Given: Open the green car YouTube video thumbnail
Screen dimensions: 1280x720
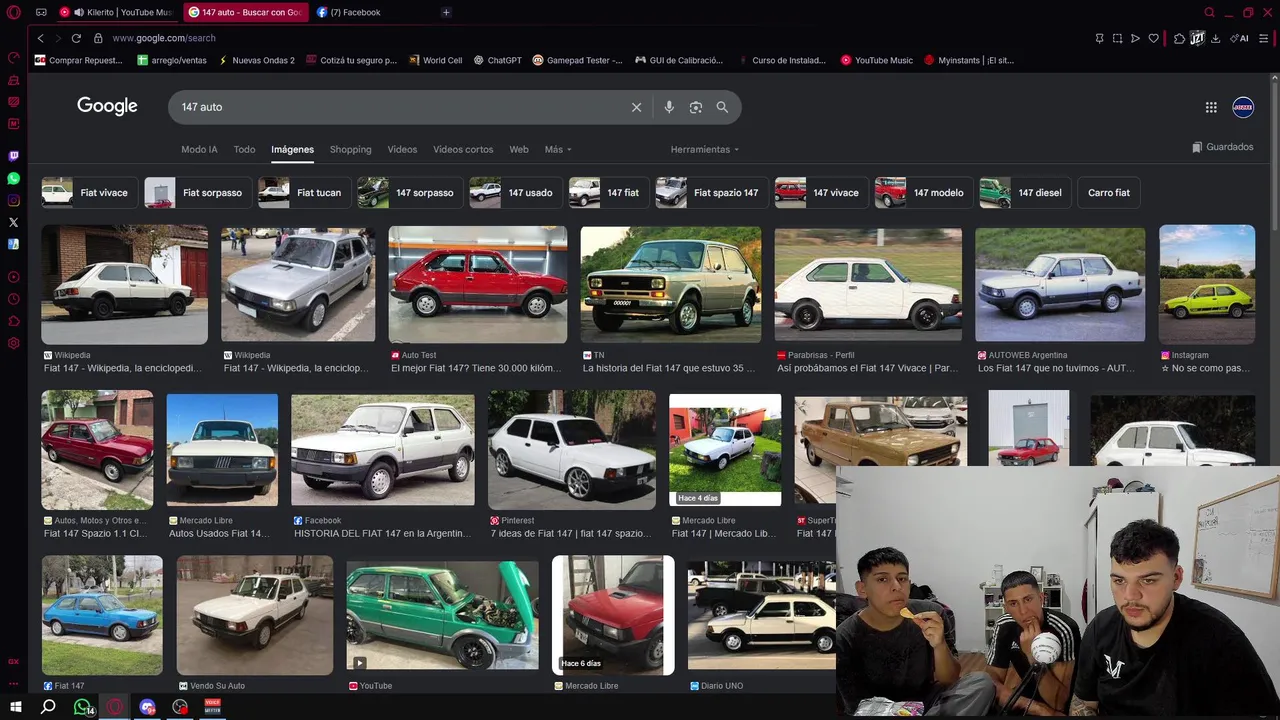Looking at the screenshot, I should tap(442, 614).
